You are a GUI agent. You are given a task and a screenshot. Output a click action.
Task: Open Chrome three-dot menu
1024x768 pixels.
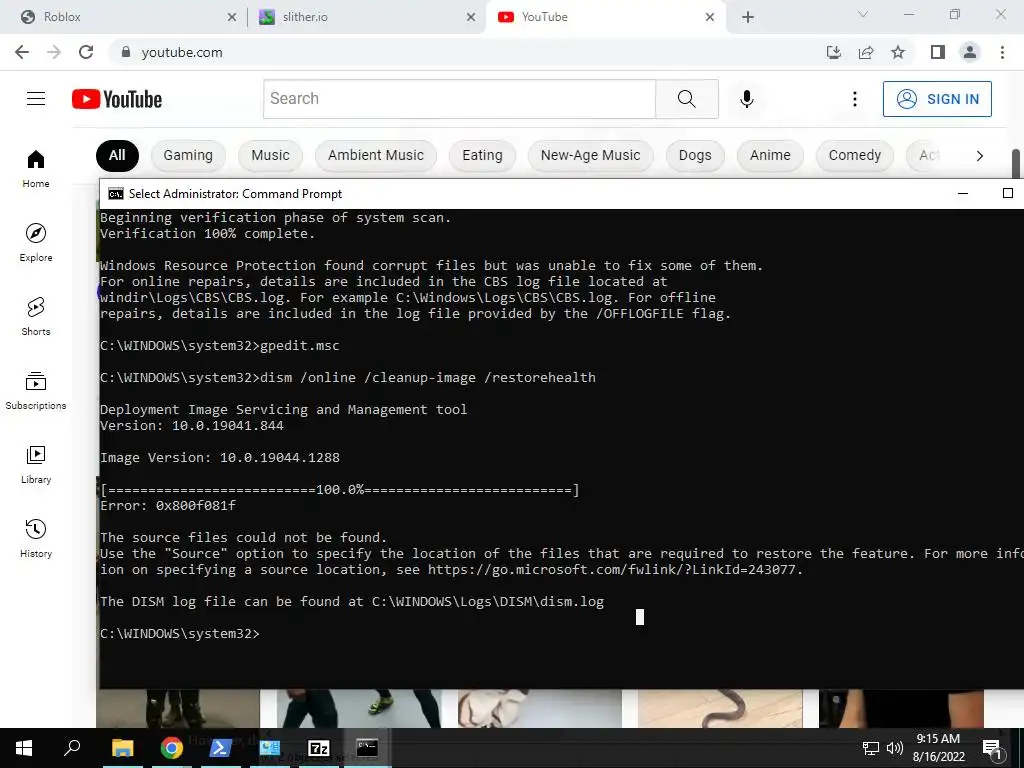click(x=1002, y=52)
